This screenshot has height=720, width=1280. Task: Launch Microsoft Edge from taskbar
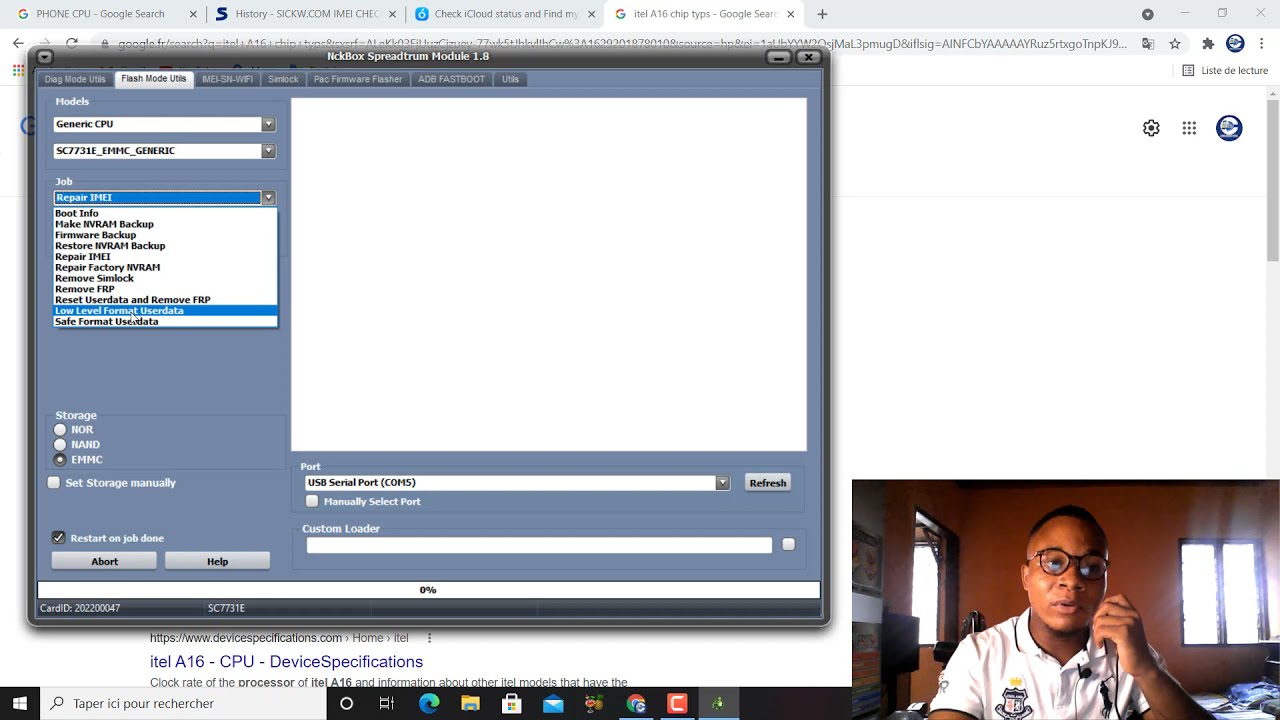click(x=429, y=704)
